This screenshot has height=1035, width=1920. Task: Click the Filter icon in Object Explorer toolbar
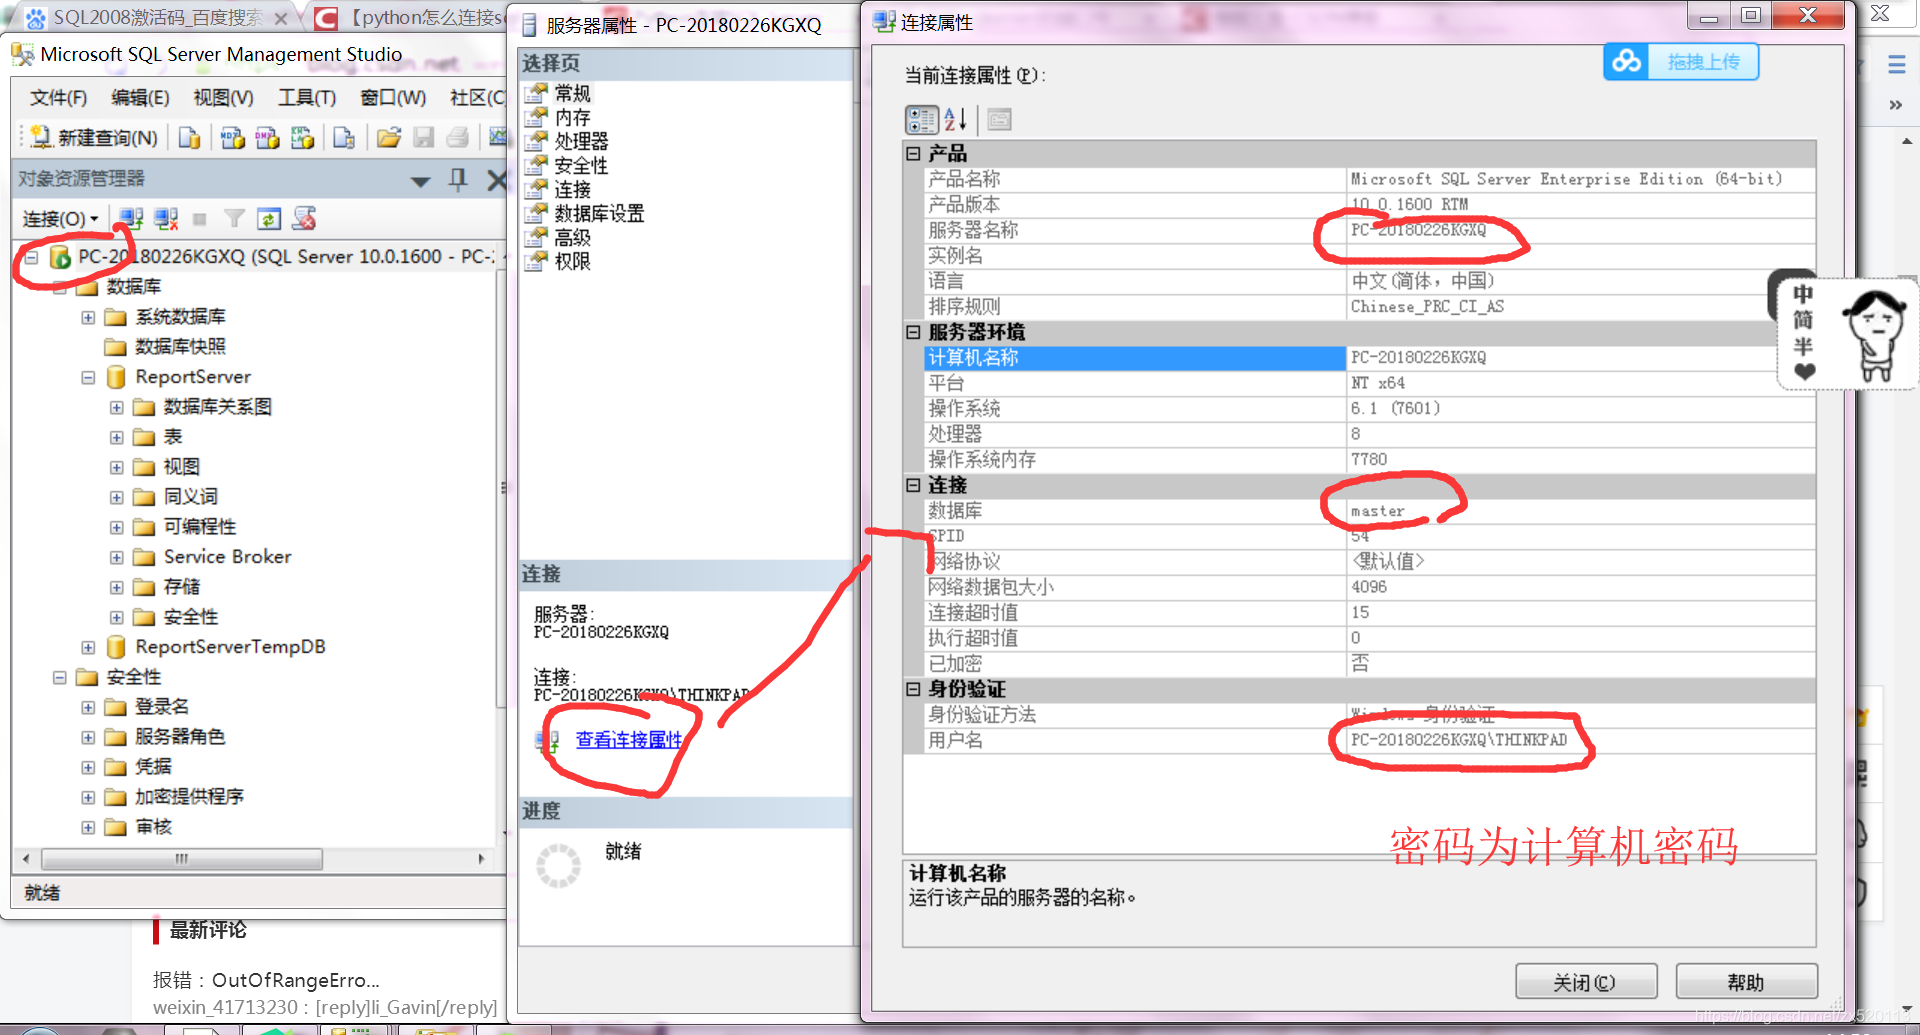(234, 218)
